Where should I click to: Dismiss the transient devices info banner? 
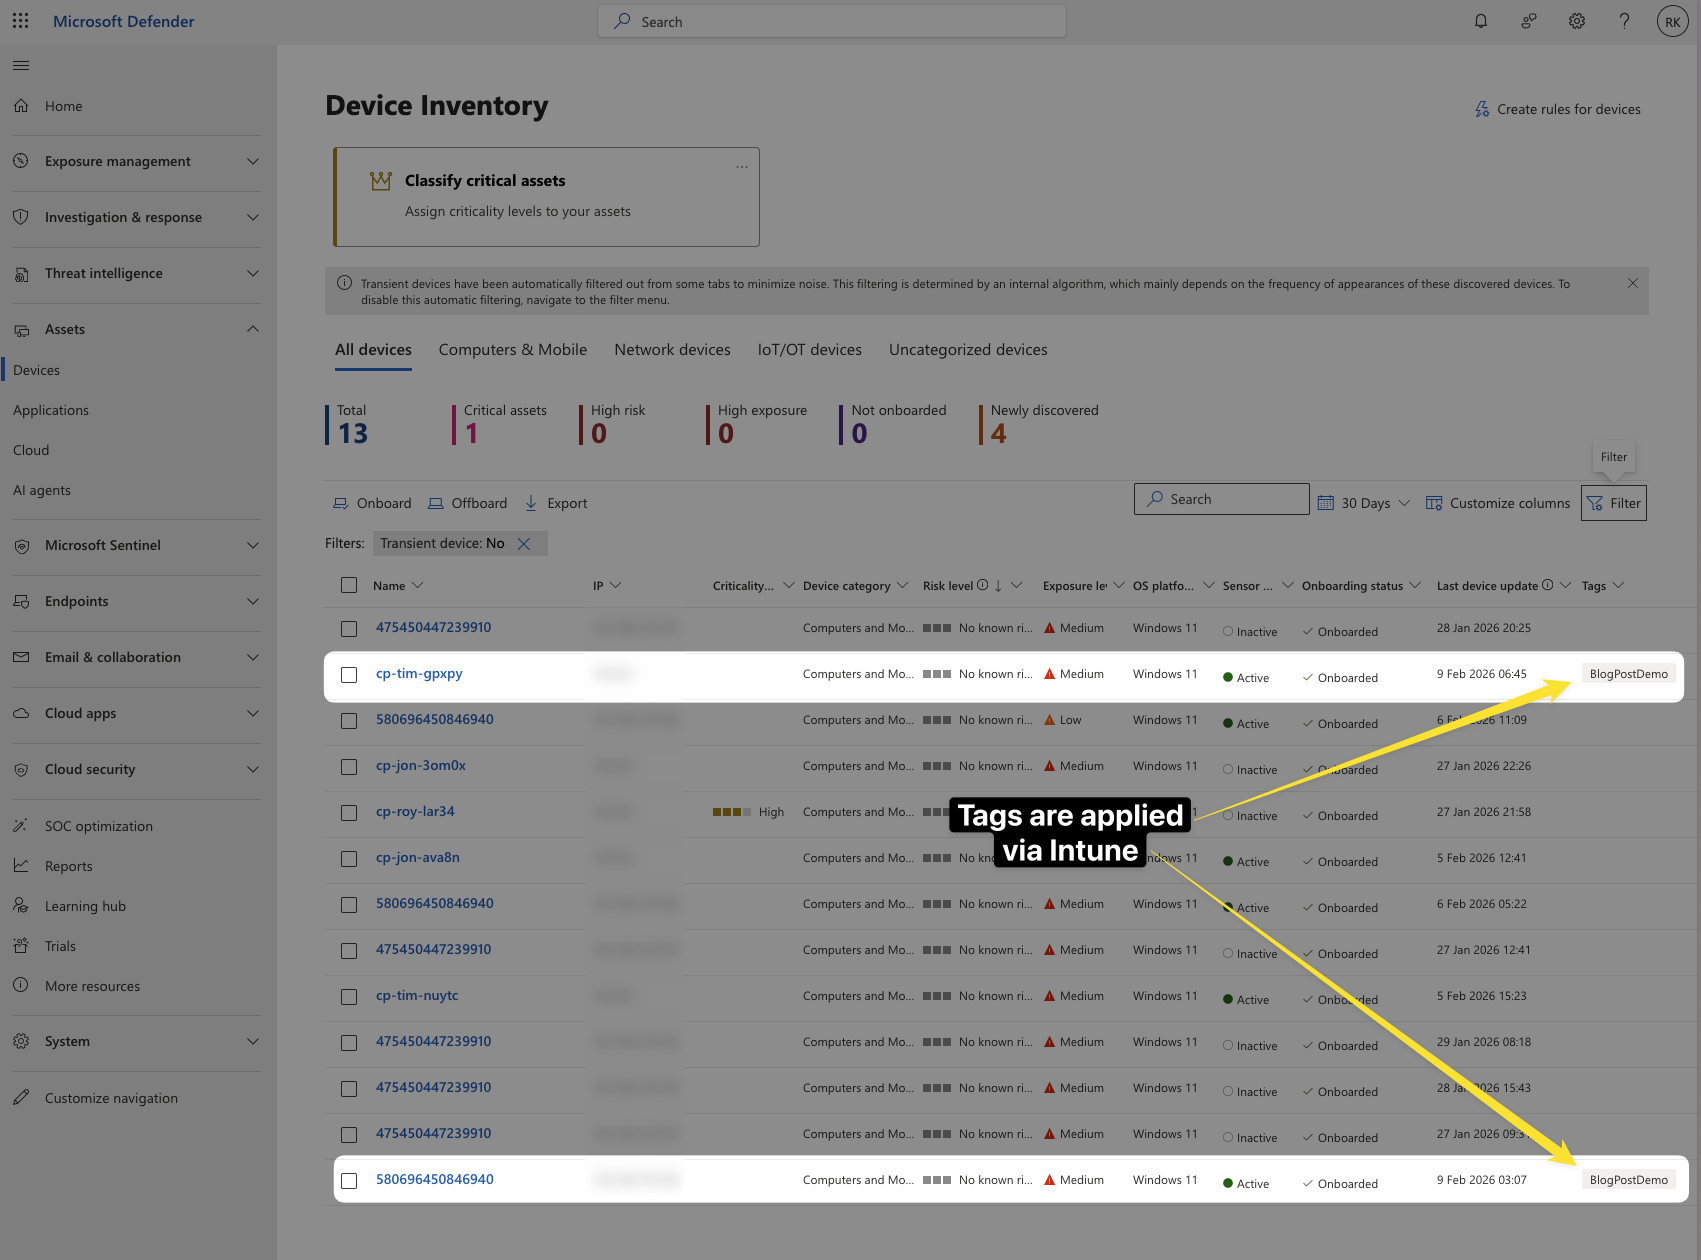click(1633, 284)
